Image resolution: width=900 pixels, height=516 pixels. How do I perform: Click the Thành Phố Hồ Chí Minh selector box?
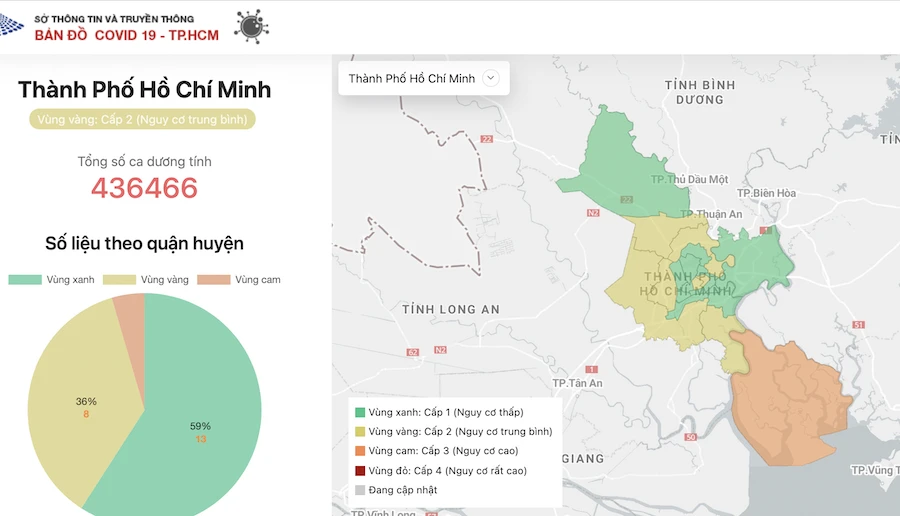click(412, 78)
